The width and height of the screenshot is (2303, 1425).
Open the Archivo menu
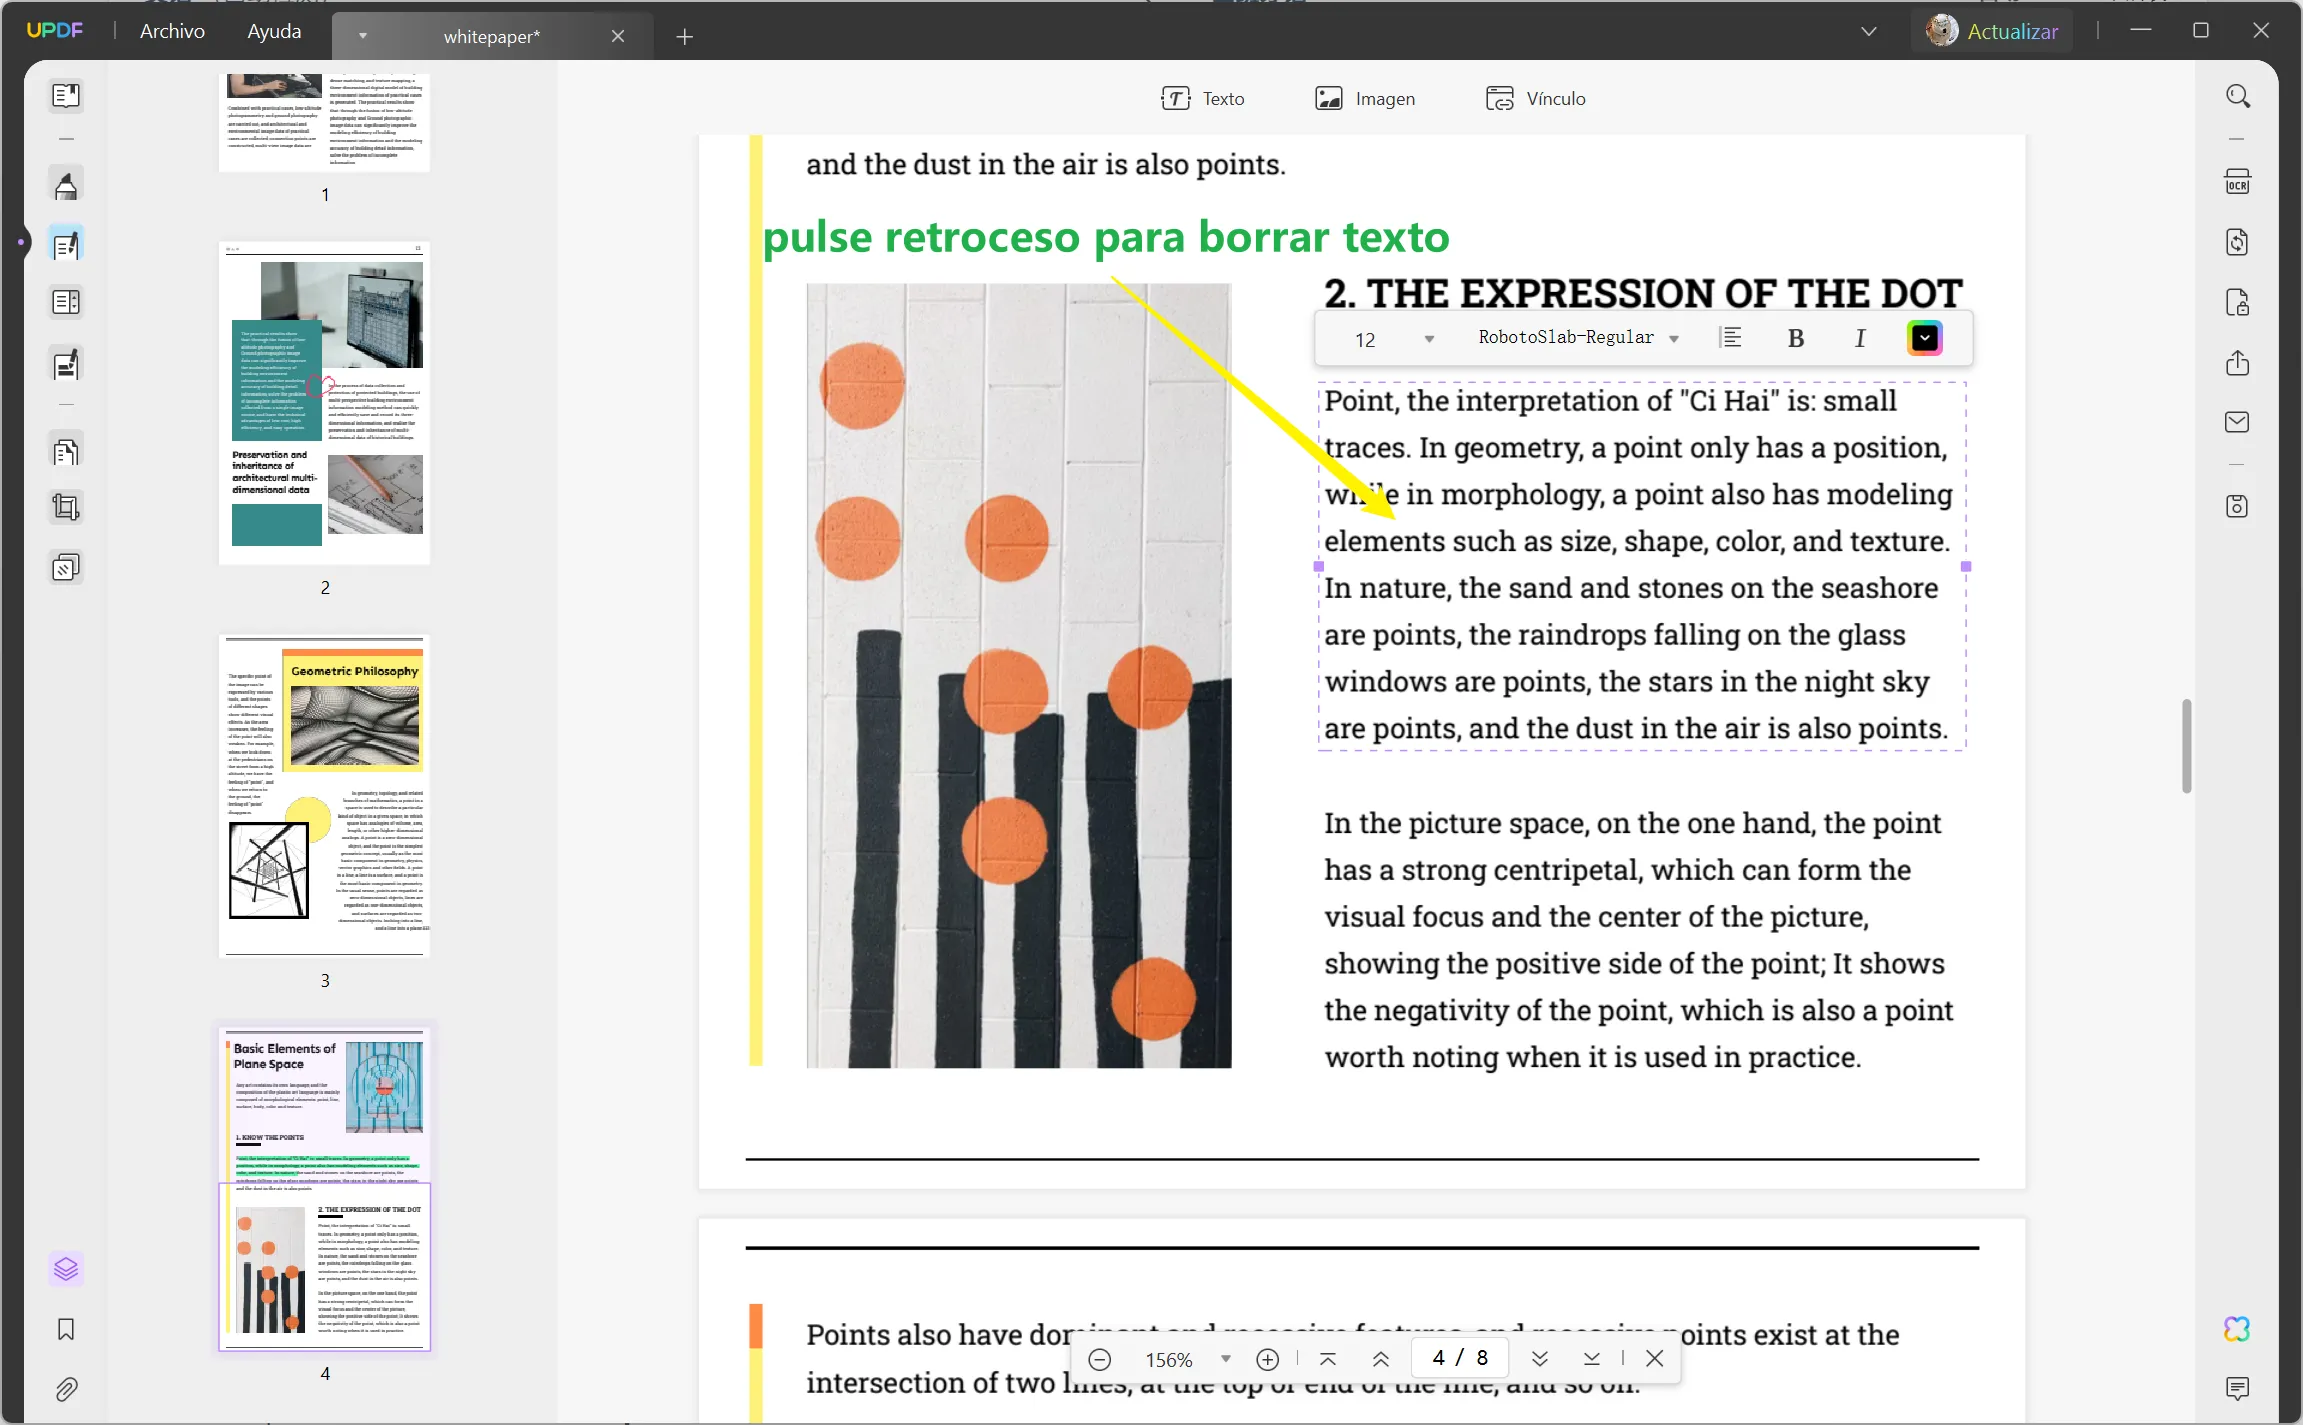tap(172, 32)
